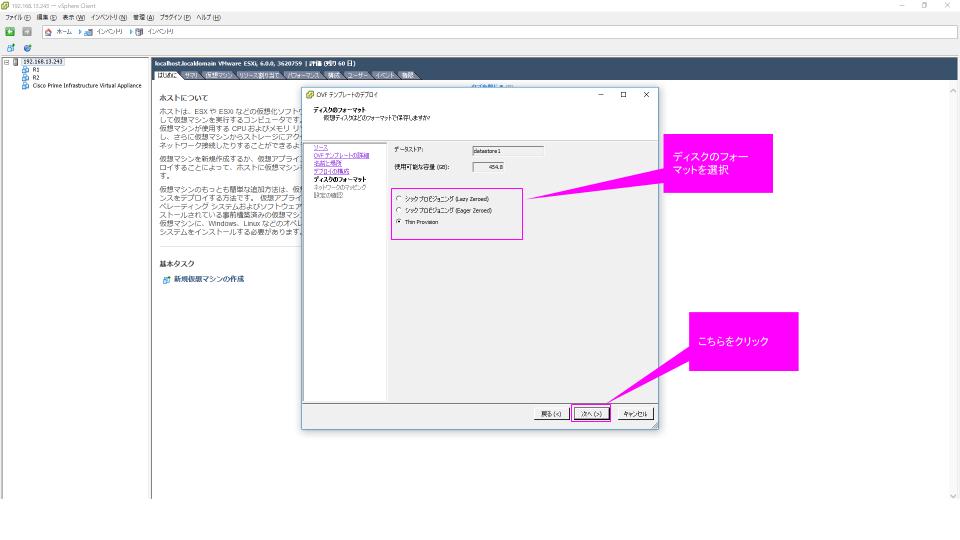Click the first breadcrumb arrow after ホーム

pos(80,32)
